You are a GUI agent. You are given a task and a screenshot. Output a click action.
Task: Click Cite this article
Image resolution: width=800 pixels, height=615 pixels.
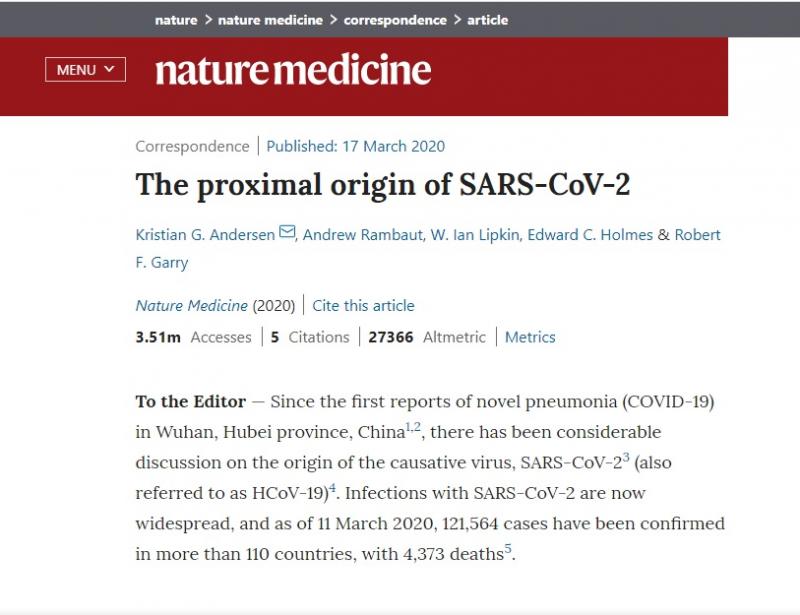pyautogui.click(x=363, y=306)
